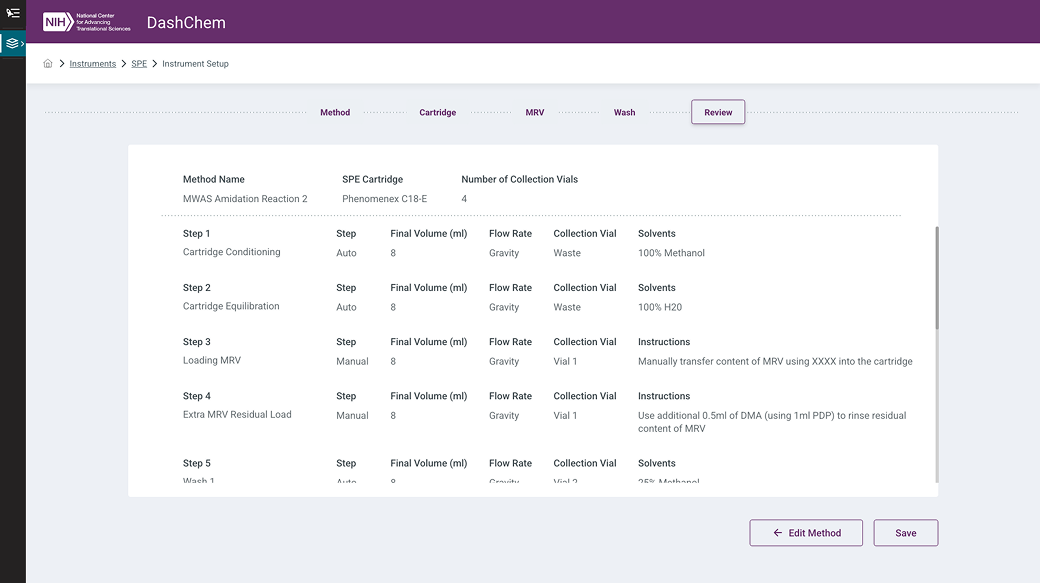1040x583 pixels.
Task: Open the layers stack sidebar item
Action: pos(12,44)
